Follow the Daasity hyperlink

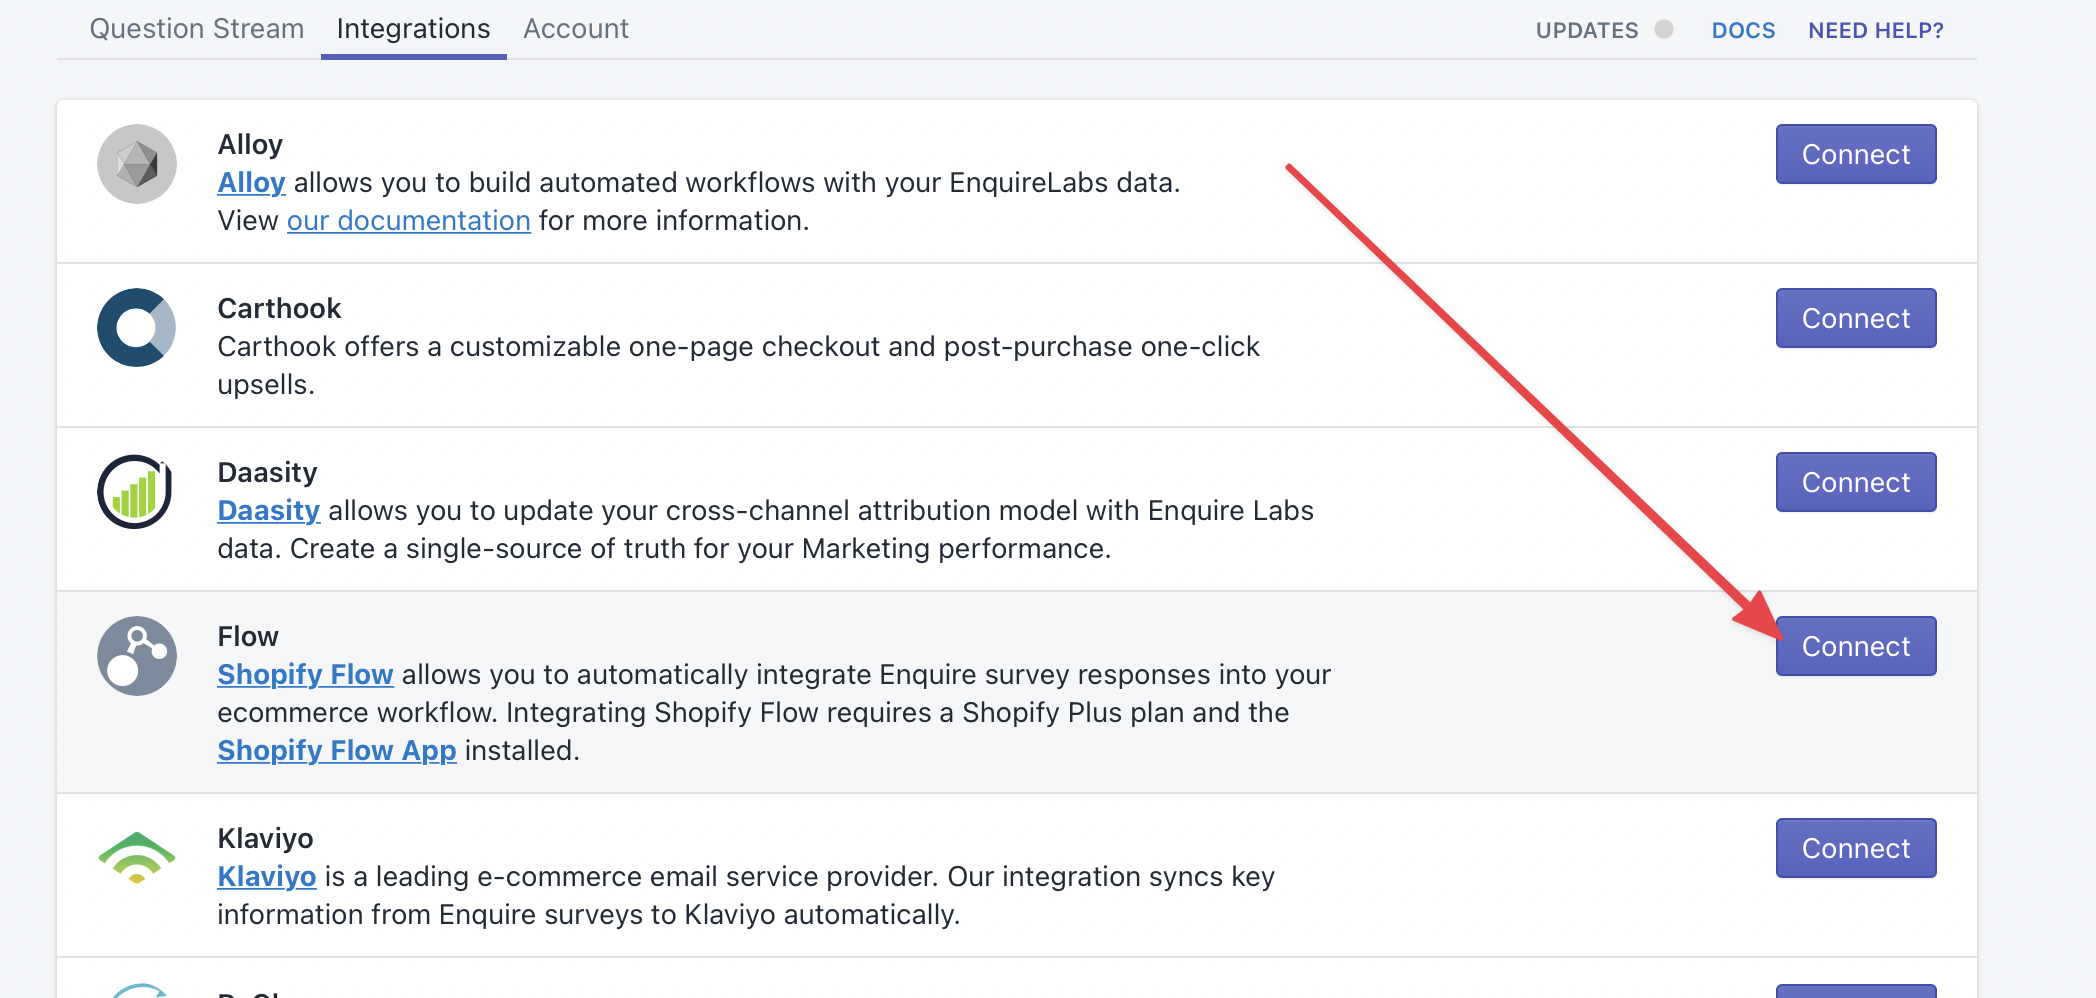(x=268, y=511)
